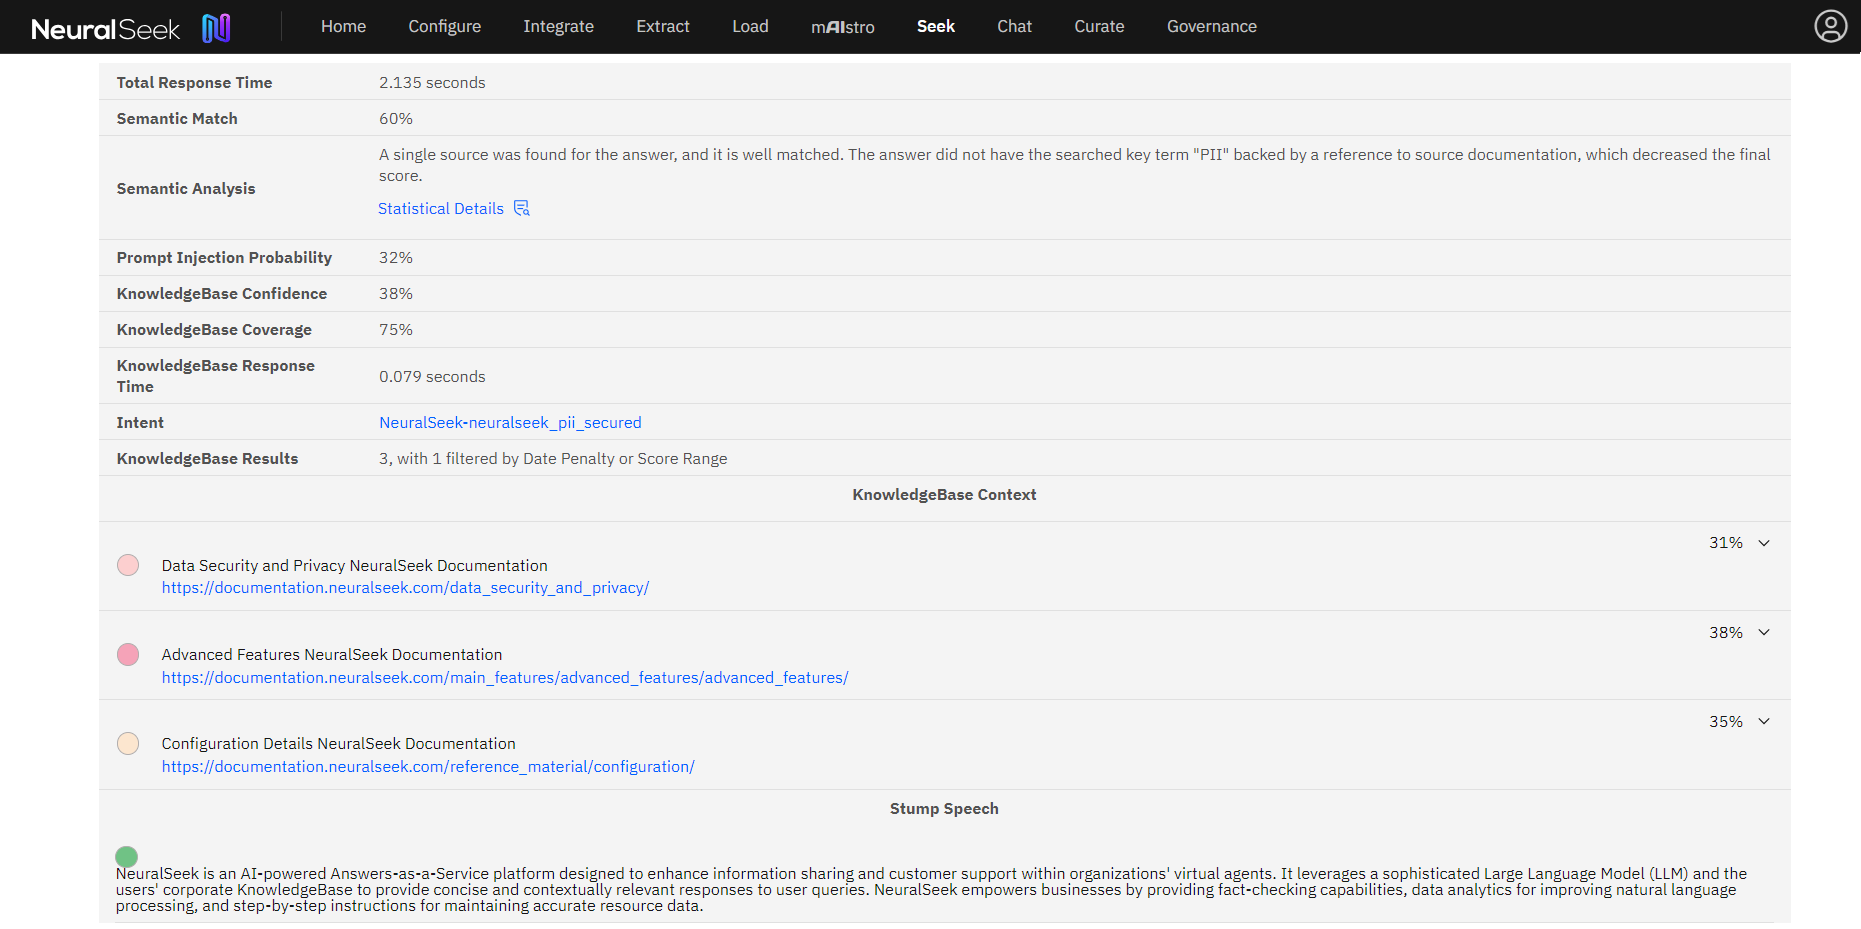Switch to the Governance tab

(1211, 26)
